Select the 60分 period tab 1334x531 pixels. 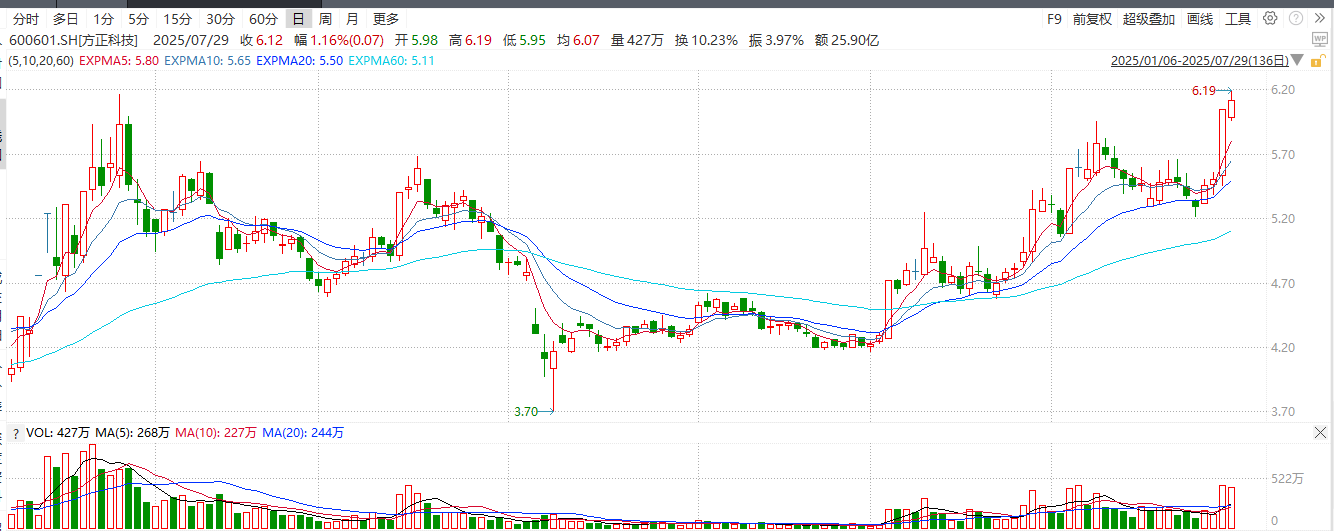point(263,19)
